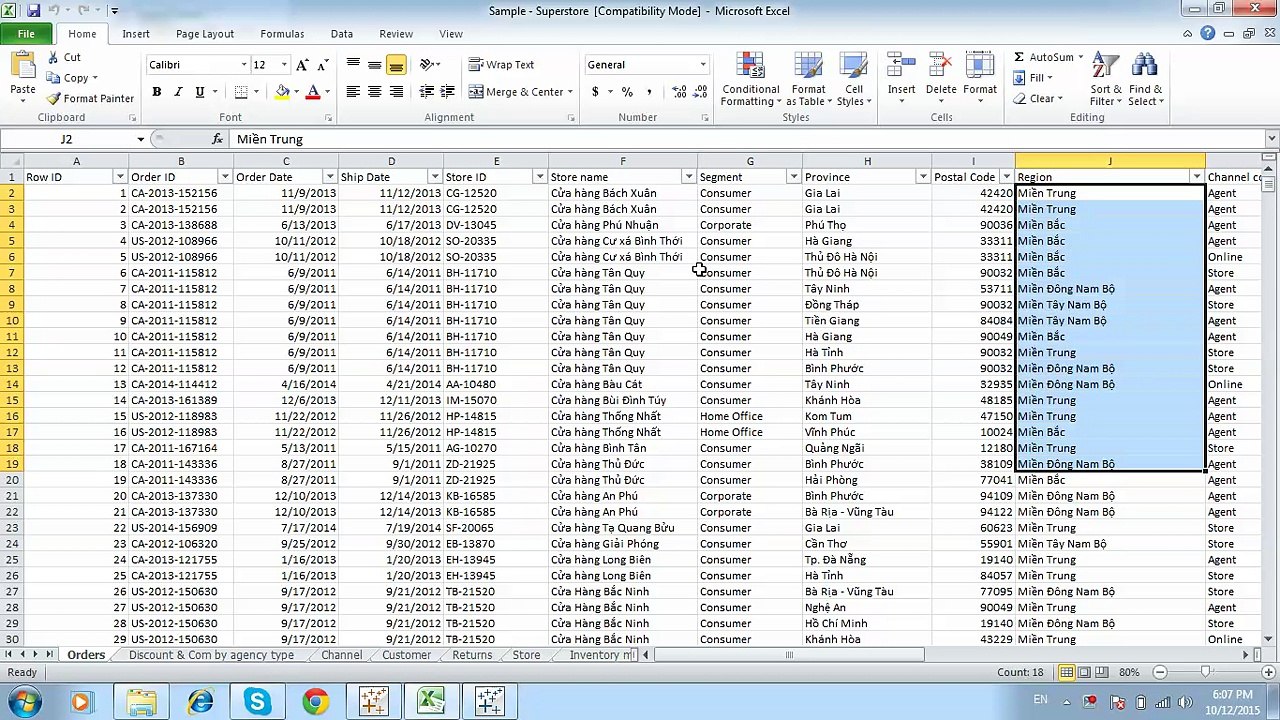Open the Region column filter dropdown
This screenshot has height=720, width=1280.
1197,177
